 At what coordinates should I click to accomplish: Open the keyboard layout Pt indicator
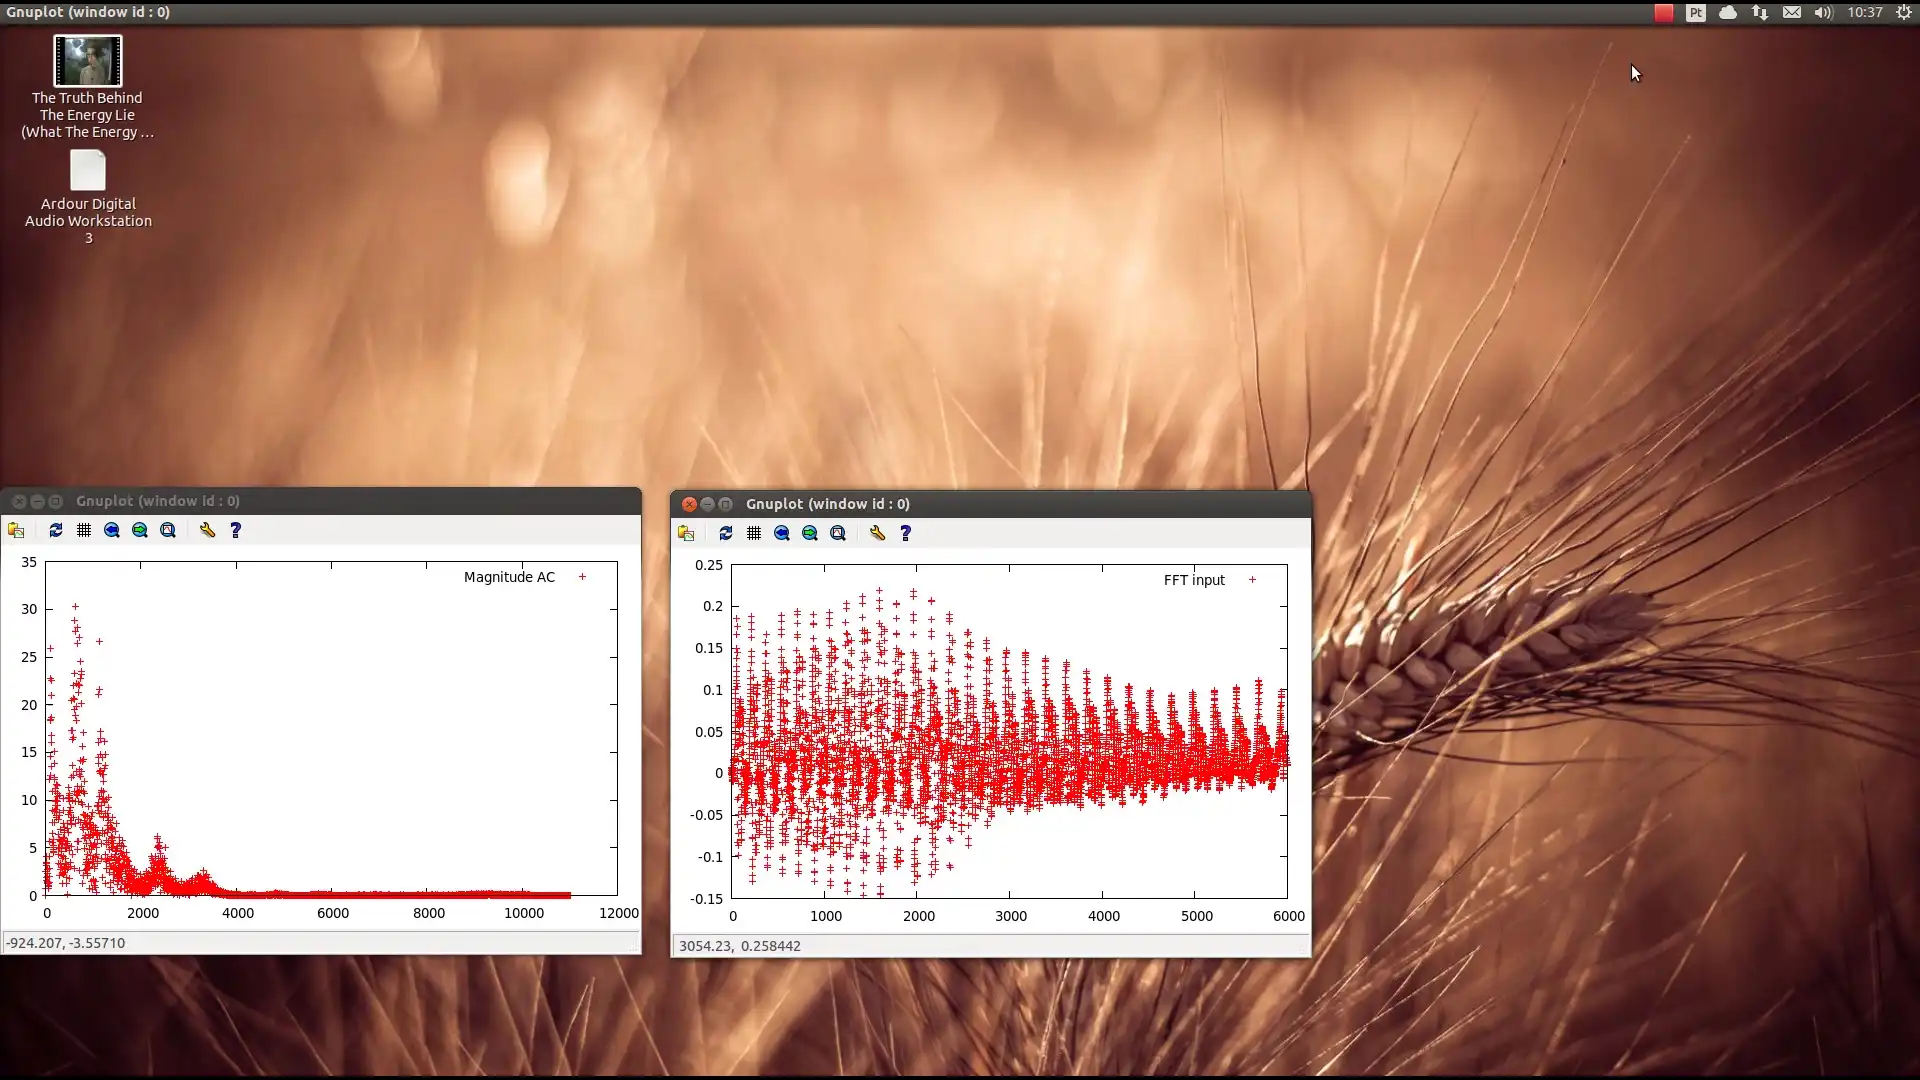point(1695,12)
